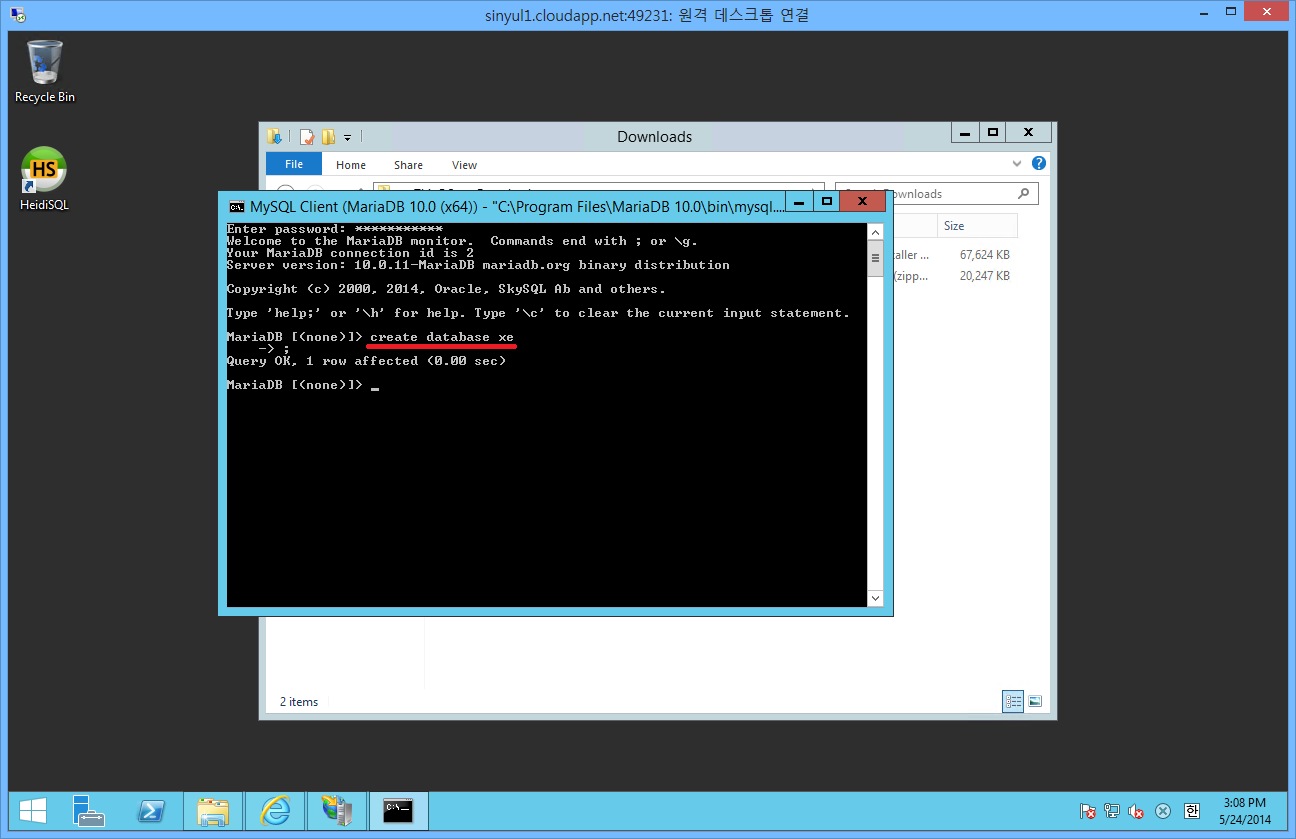Open Customize Quick Access Toolbar dropdown
The height and width of the screenshot is (839, 1296).
click(347, 137)
